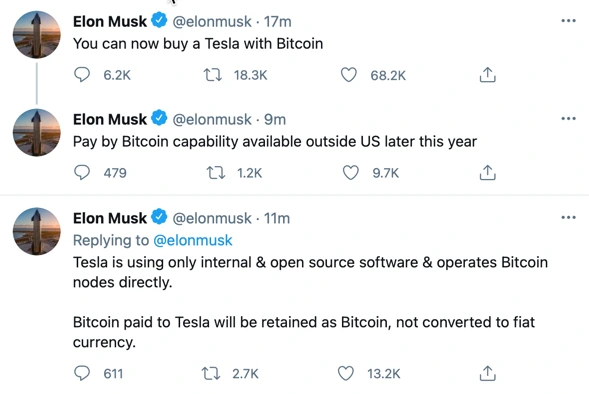The width and height of the screenshot is (589, 394).
Task: Open reply on the 9m tweet with 479 replies
Action: [82, 173]
